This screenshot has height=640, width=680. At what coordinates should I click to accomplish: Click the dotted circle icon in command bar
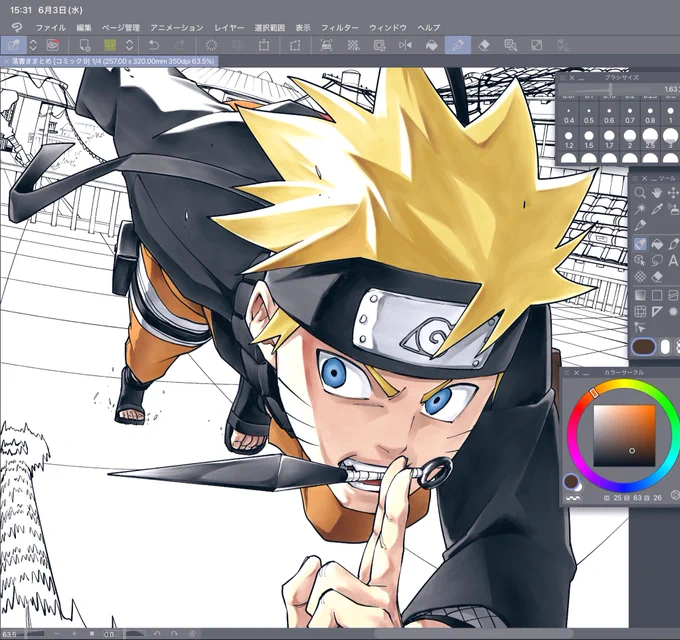coord(211,45)
